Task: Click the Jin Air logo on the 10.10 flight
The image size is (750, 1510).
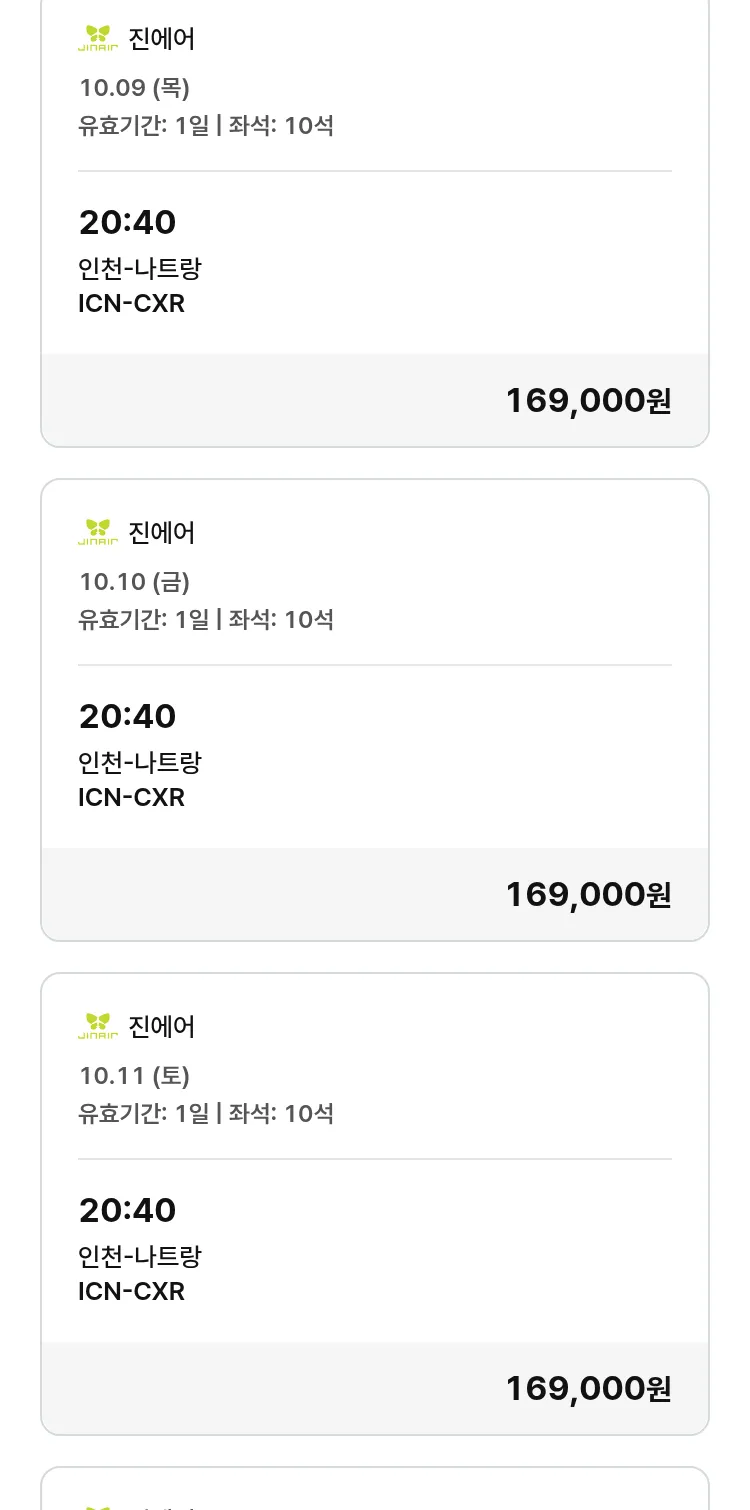Action: pyautogui.click(x=98, y=532)
